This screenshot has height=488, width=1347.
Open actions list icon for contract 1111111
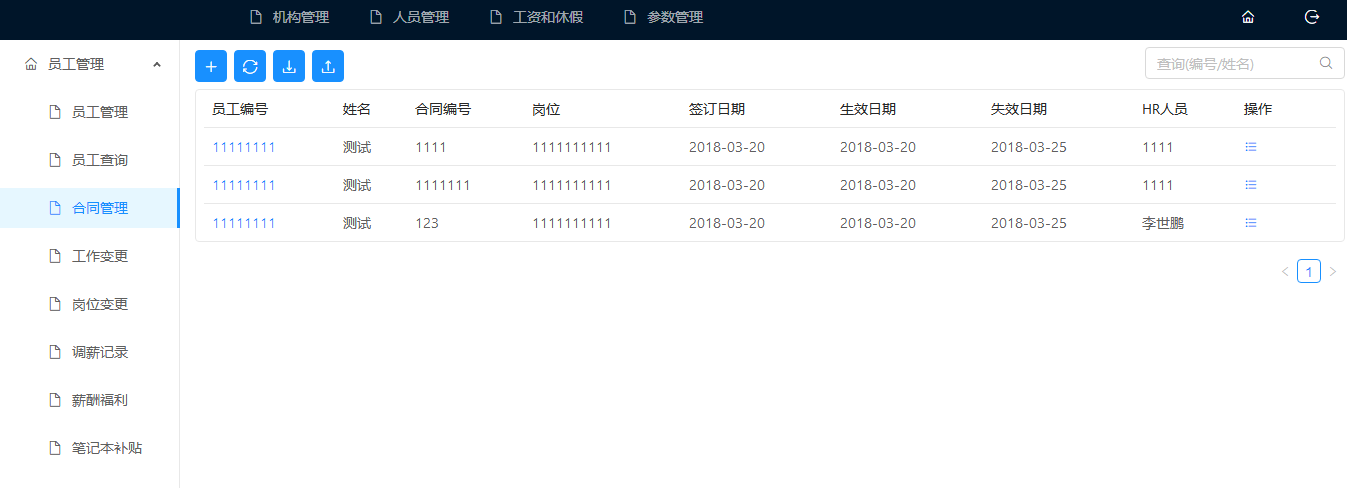(1250, 185)
